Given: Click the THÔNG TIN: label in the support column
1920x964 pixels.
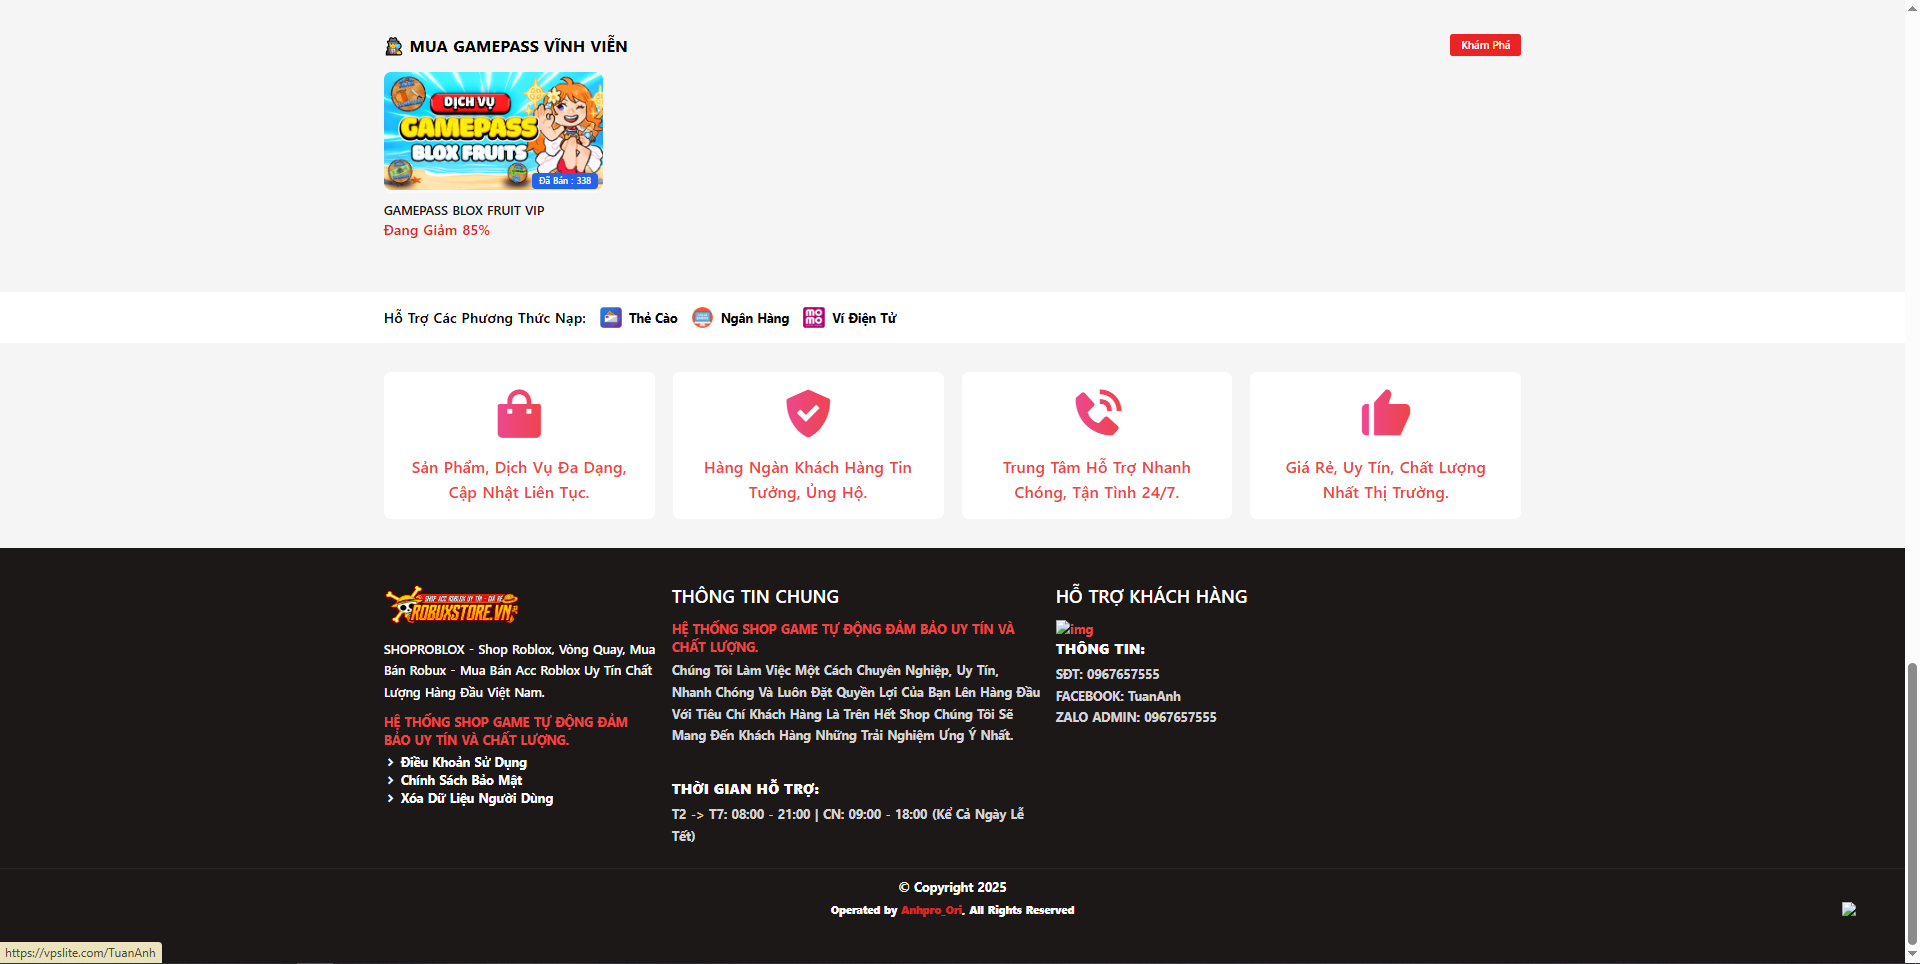Looking at the screenshot, I should 1100,649.
